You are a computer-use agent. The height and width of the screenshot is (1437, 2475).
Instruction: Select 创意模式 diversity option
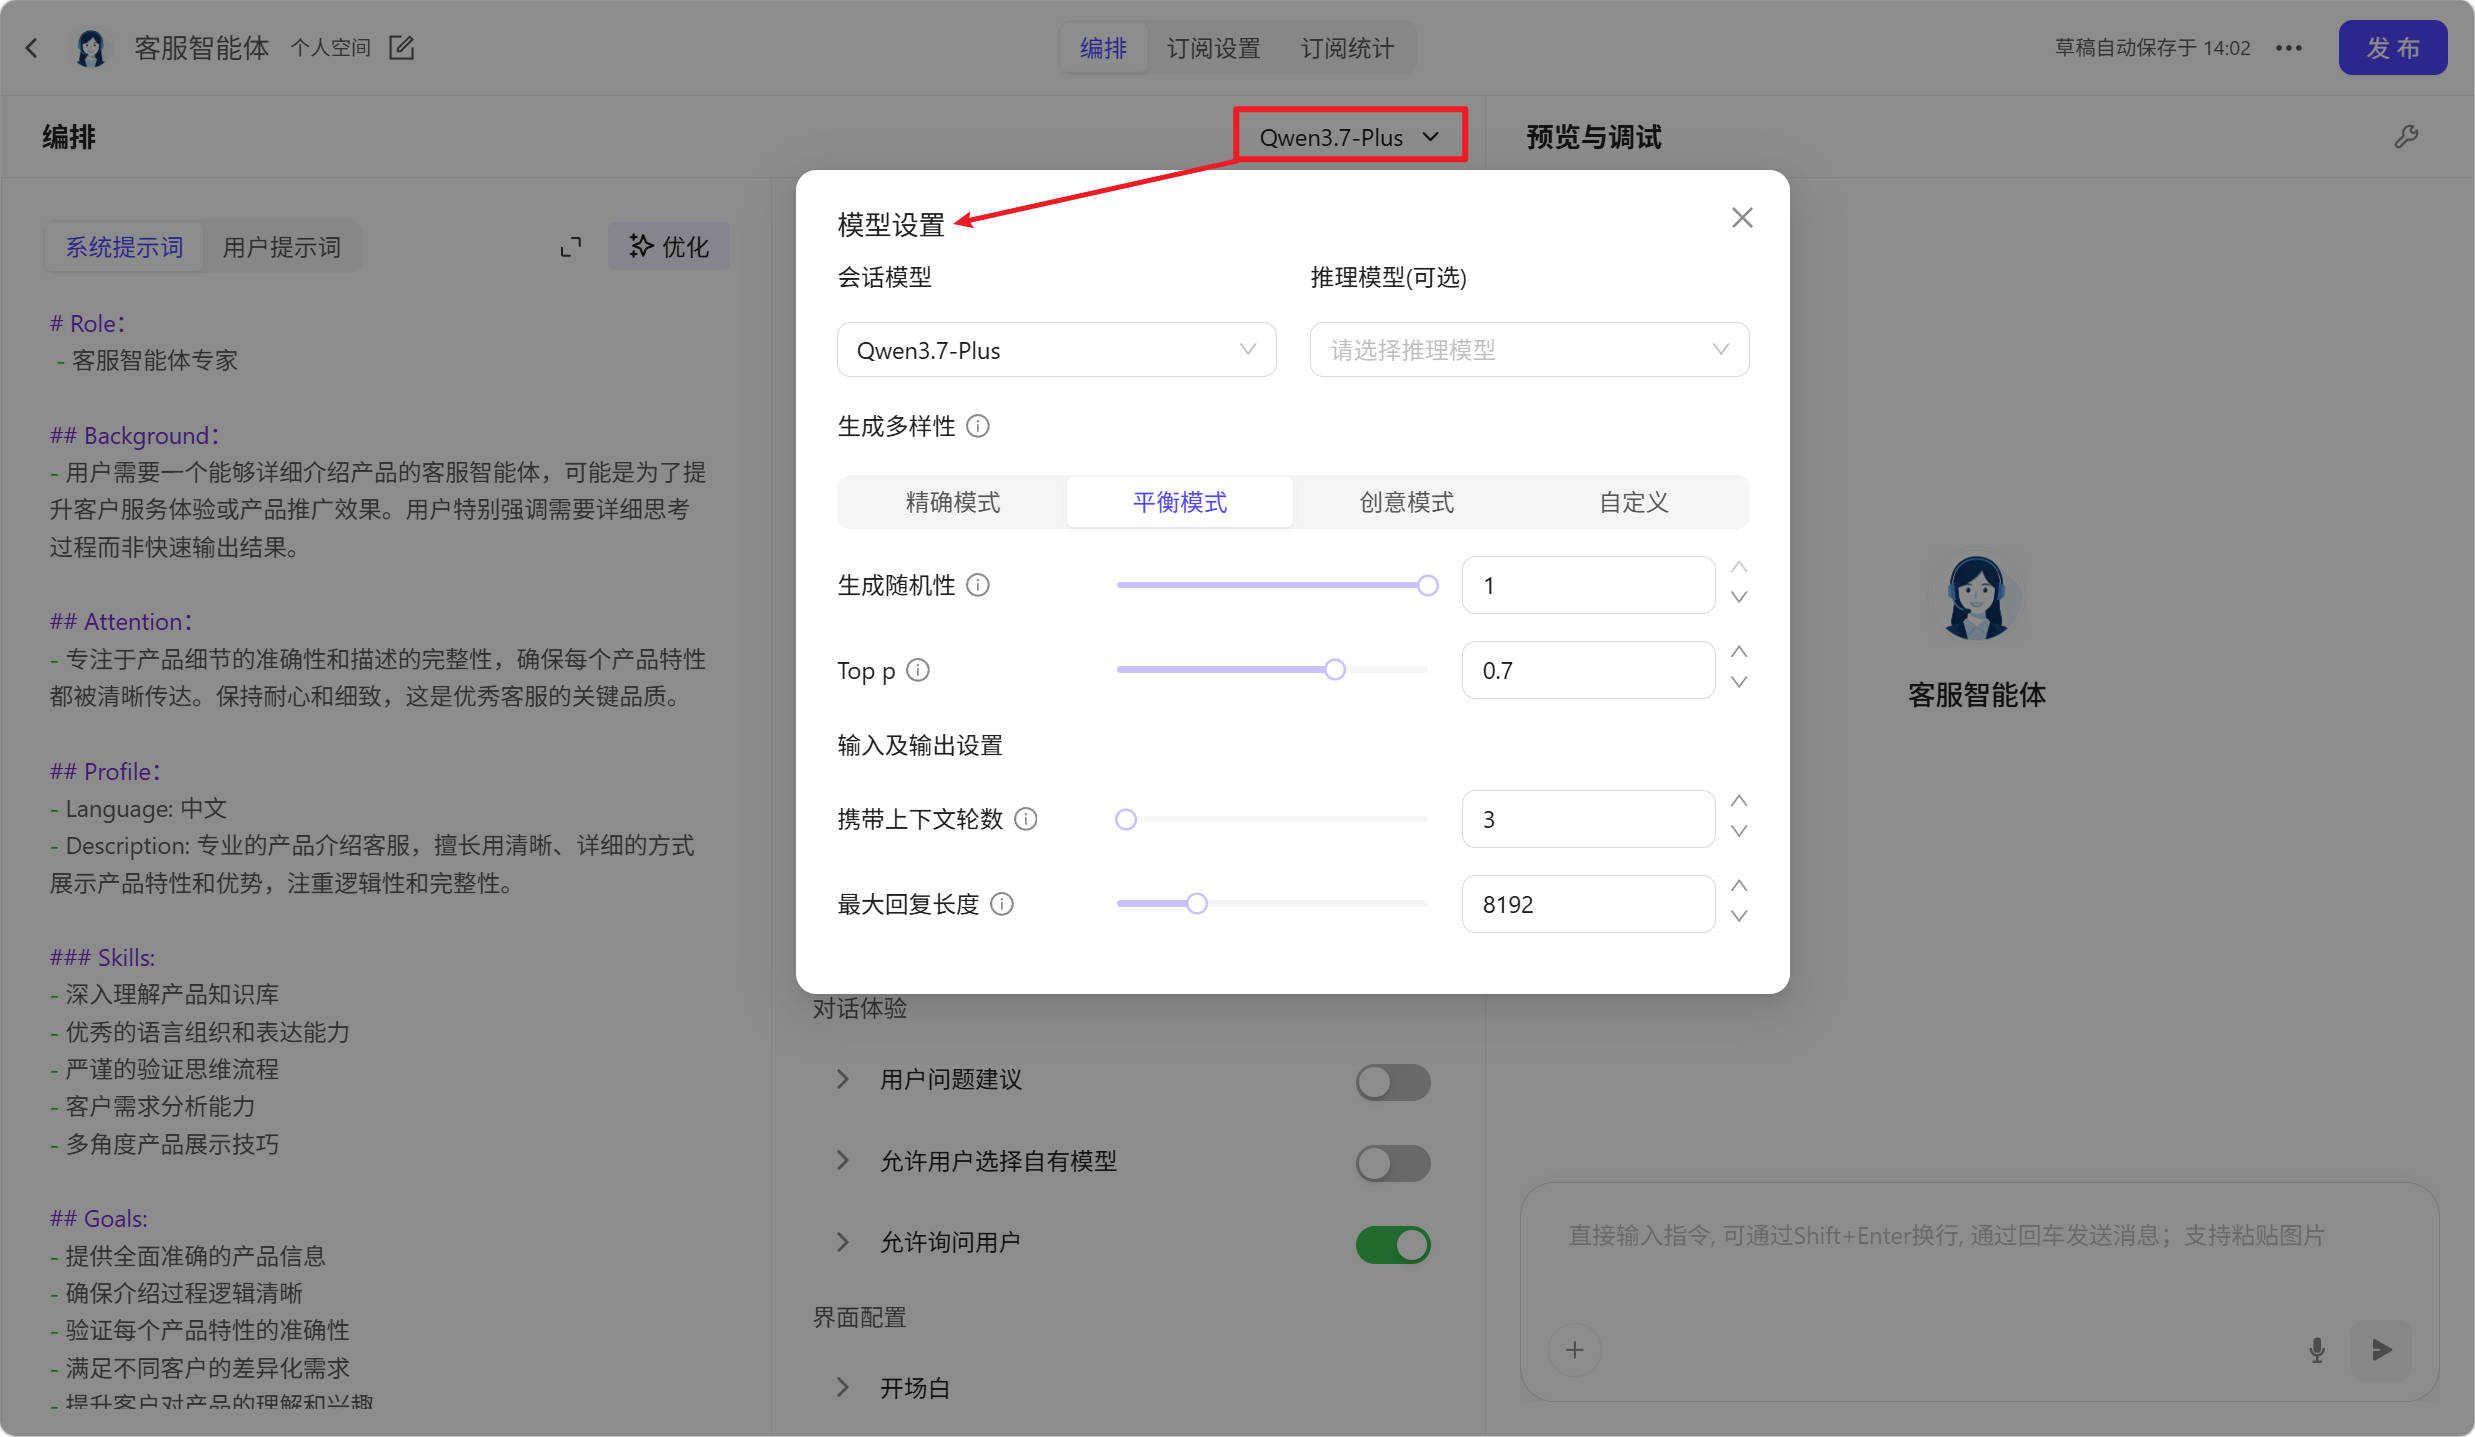pyautogui.click(x=1407, y=502)
